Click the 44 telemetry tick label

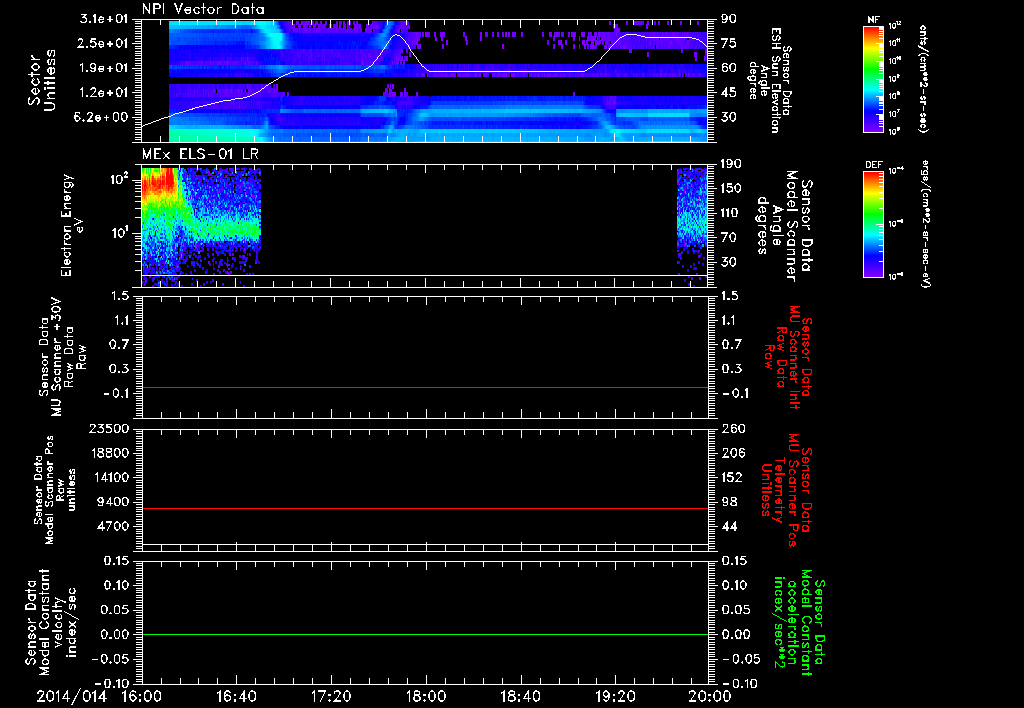click(x=729, y=526)
